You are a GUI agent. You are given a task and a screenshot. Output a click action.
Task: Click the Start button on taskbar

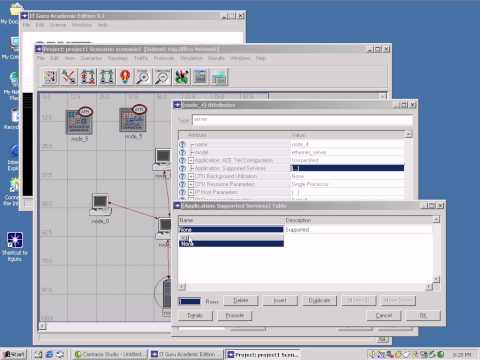(14, 354)
